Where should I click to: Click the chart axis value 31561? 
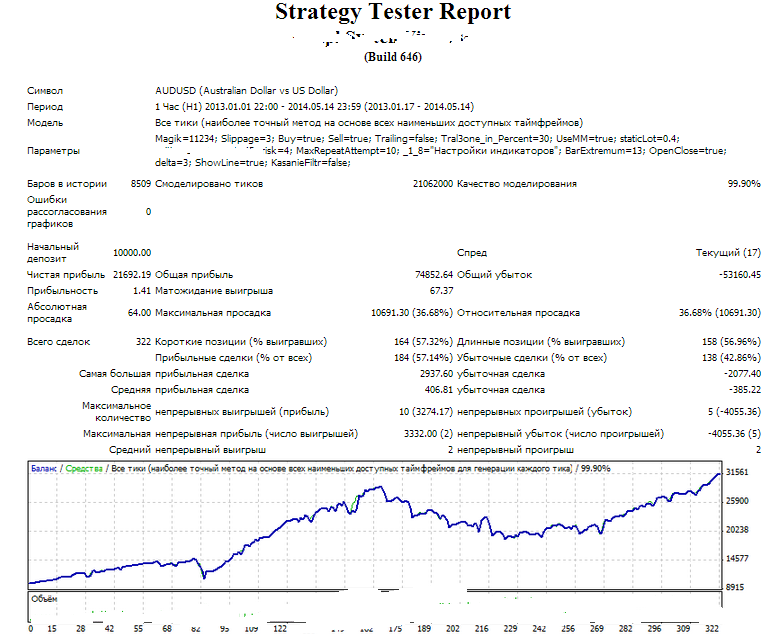click(x=737, y=472)
